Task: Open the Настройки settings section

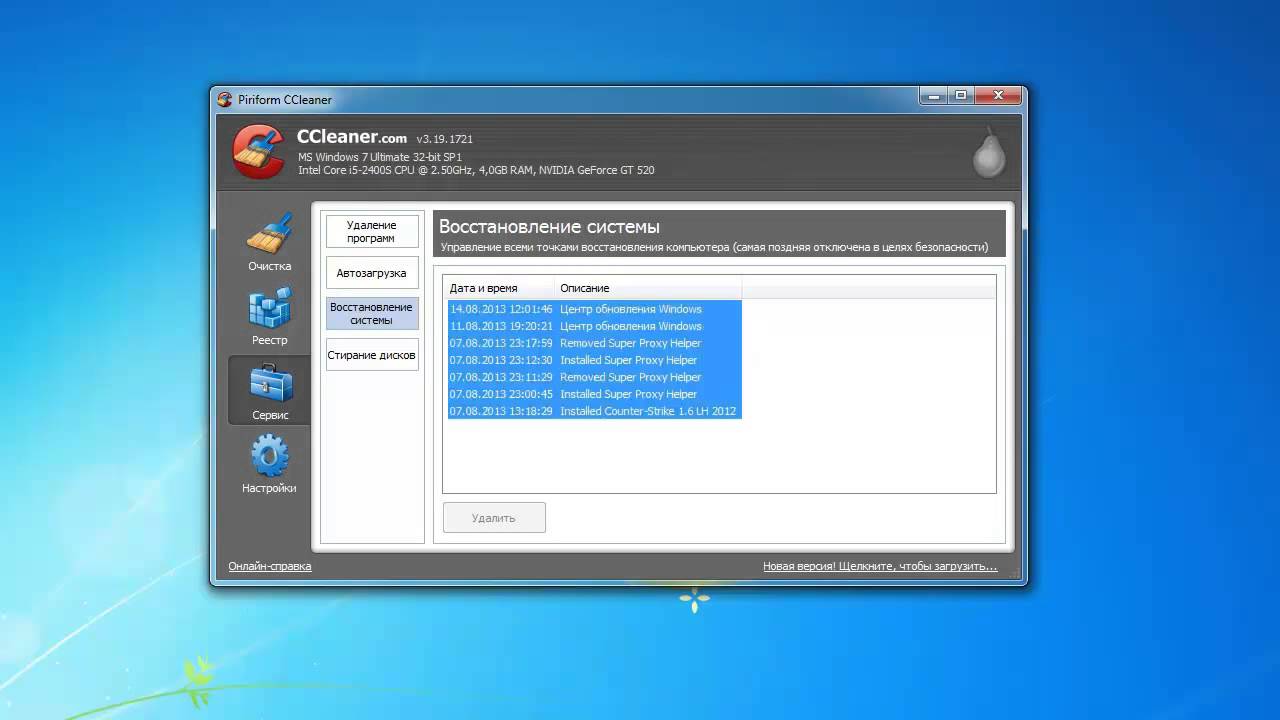Action: [269, 464]
